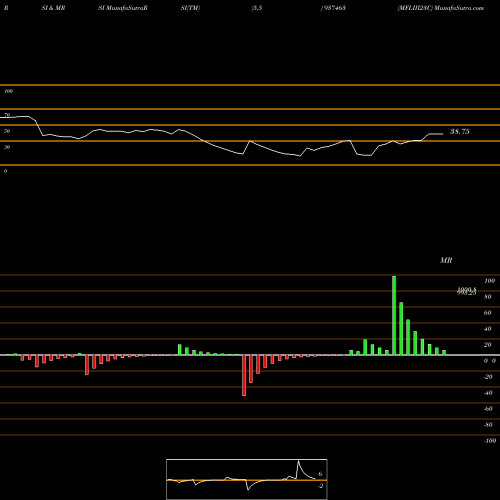The height and width of the screenshot is (500, 500).
Task: Click the tallest green bar in MR chart
Action: click(x=394, y=315)
